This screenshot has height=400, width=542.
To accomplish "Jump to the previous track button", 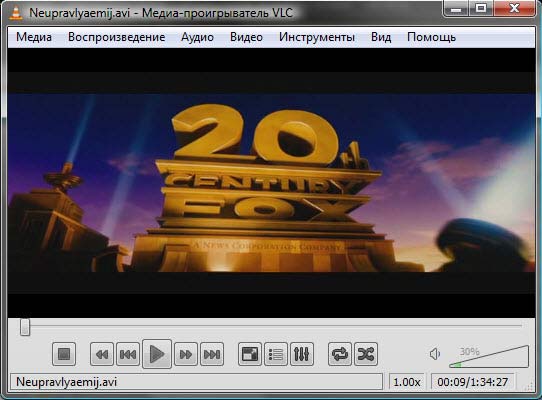I will [x=128, y=354].
